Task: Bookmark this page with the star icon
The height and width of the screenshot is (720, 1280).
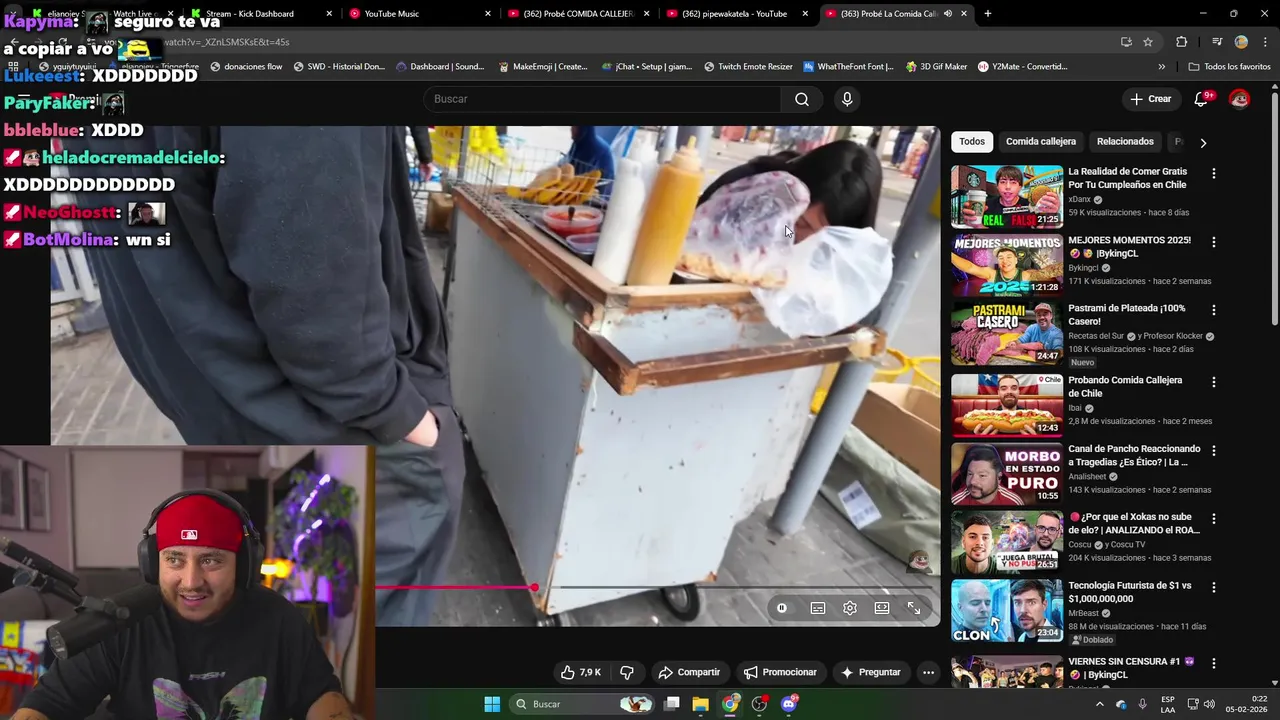Action: coord(1148,42)
